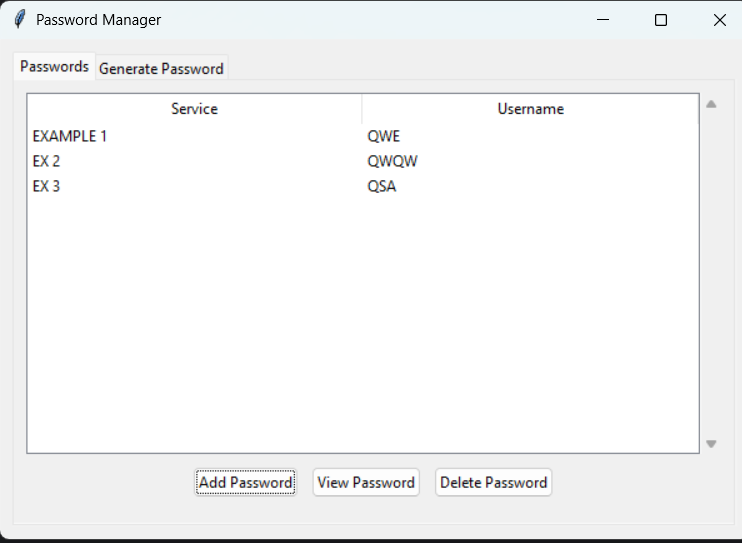
Task: Click the scrollbar down arrow
Action: tap(711, 444)
